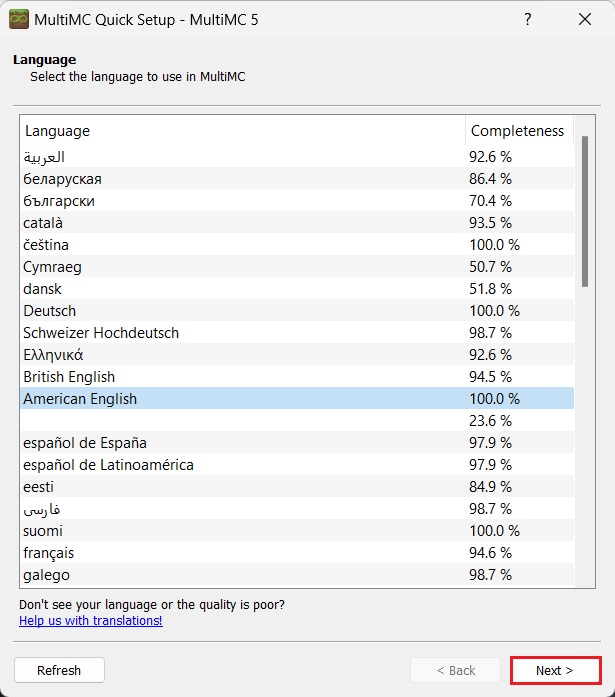Click the question mark help button
Image resolution: width=615 pixels, height=697 pixels.
coord(527,19)
